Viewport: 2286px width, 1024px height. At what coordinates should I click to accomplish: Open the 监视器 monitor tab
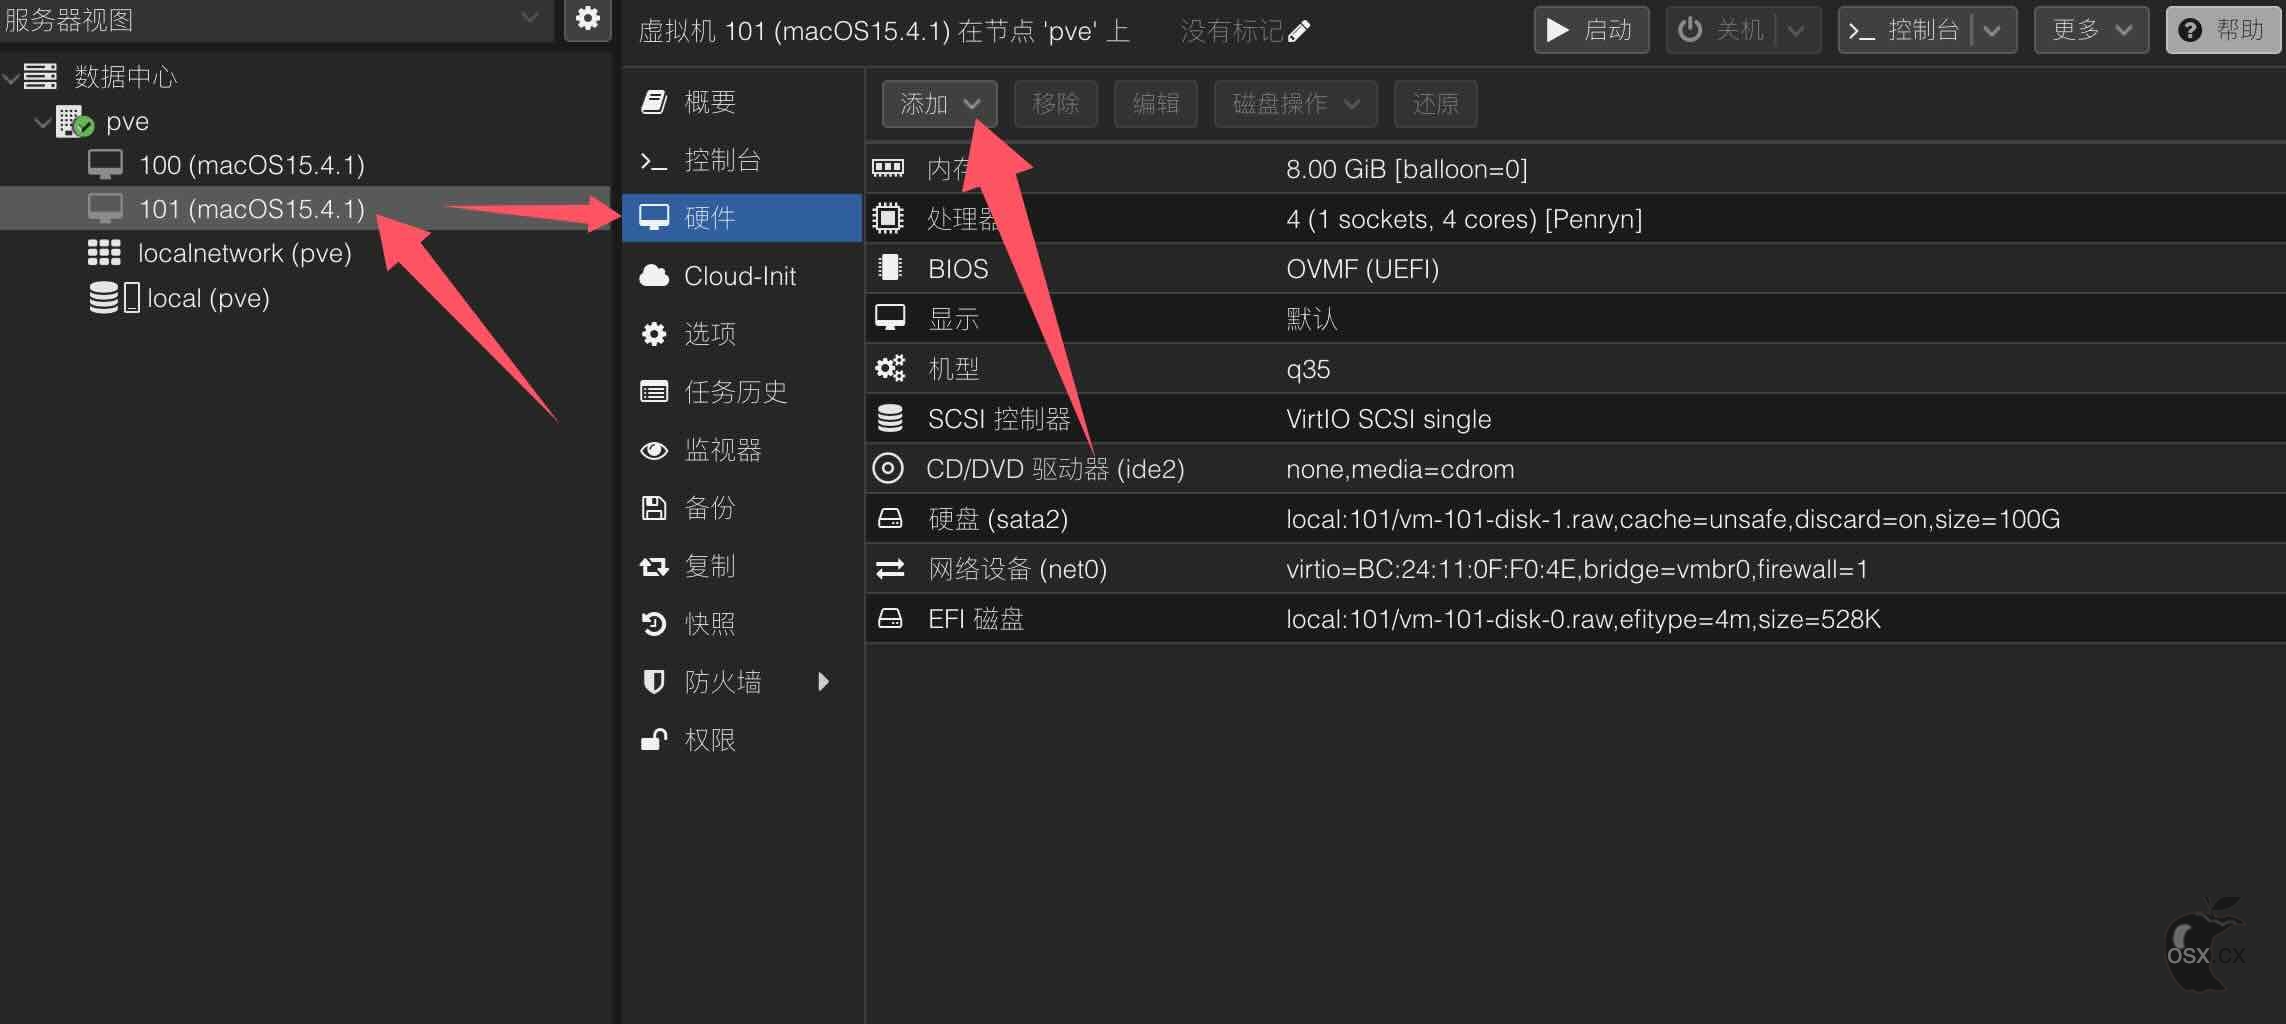click(x=742, y=450)
